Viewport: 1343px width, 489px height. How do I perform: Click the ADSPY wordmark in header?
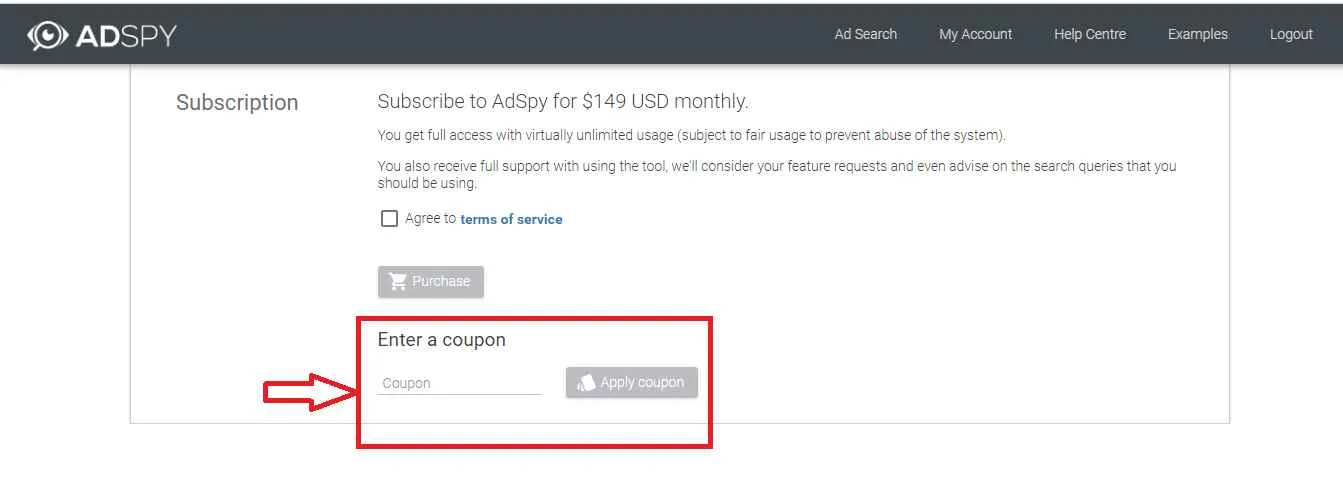point(126,36)
